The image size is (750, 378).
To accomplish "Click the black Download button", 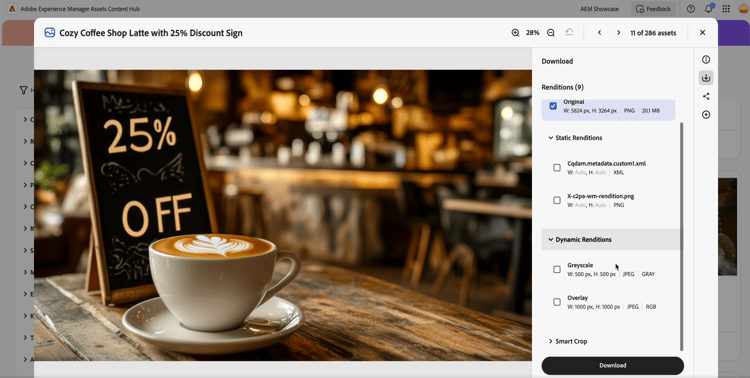I will pyautogui.click(x=613, y=366).
